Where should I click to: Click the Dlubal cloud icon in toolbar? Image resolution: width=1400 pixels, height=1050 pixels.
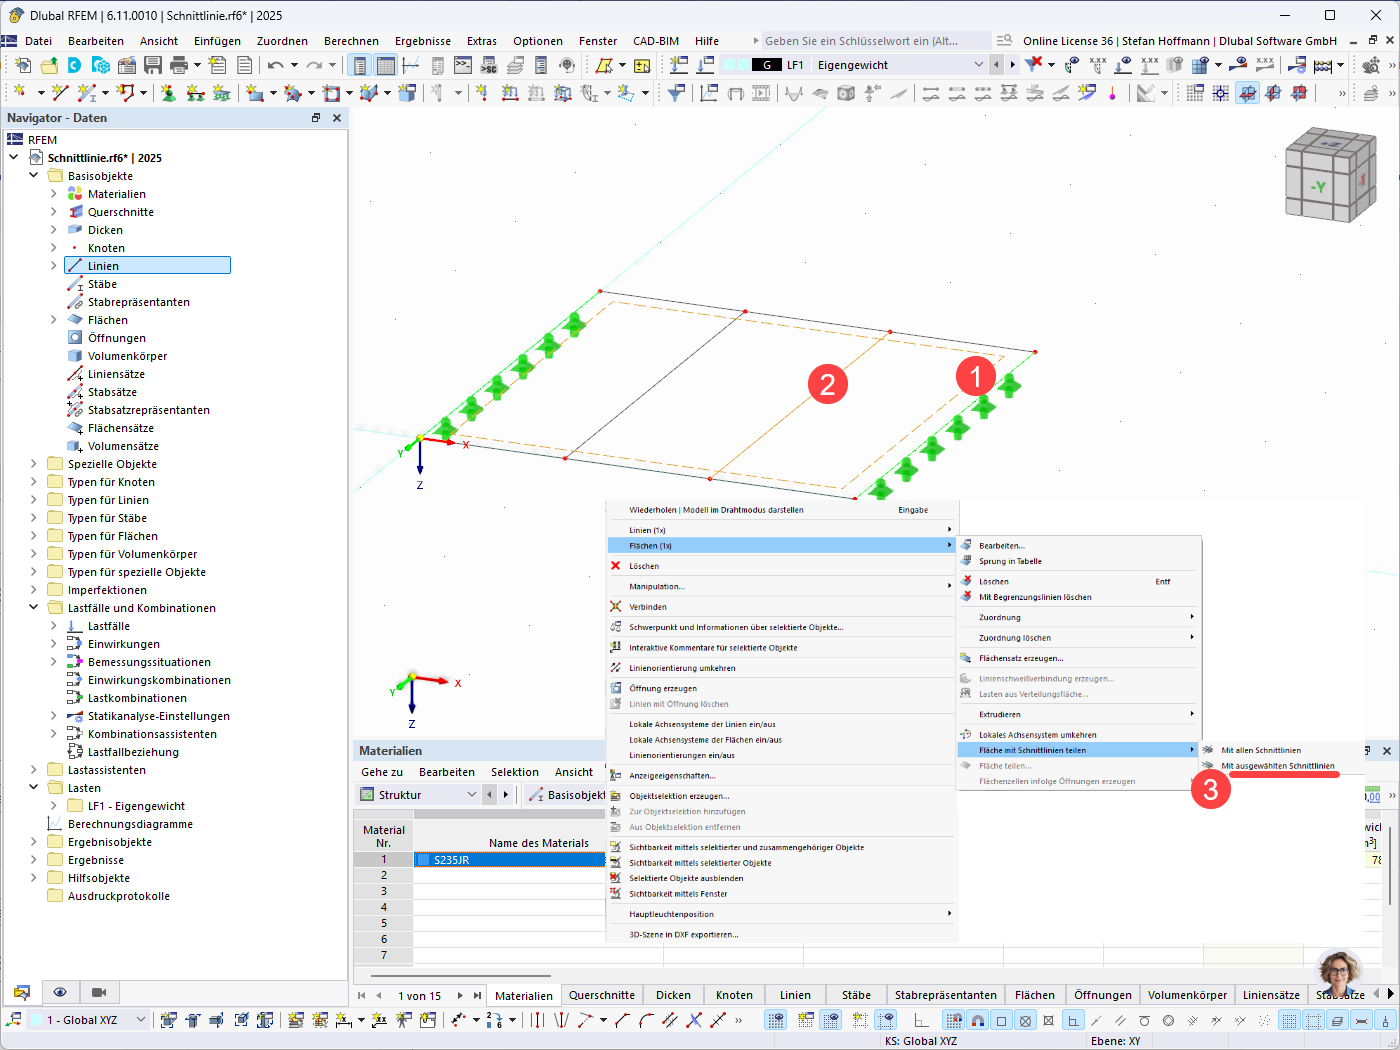pos(74,65)
